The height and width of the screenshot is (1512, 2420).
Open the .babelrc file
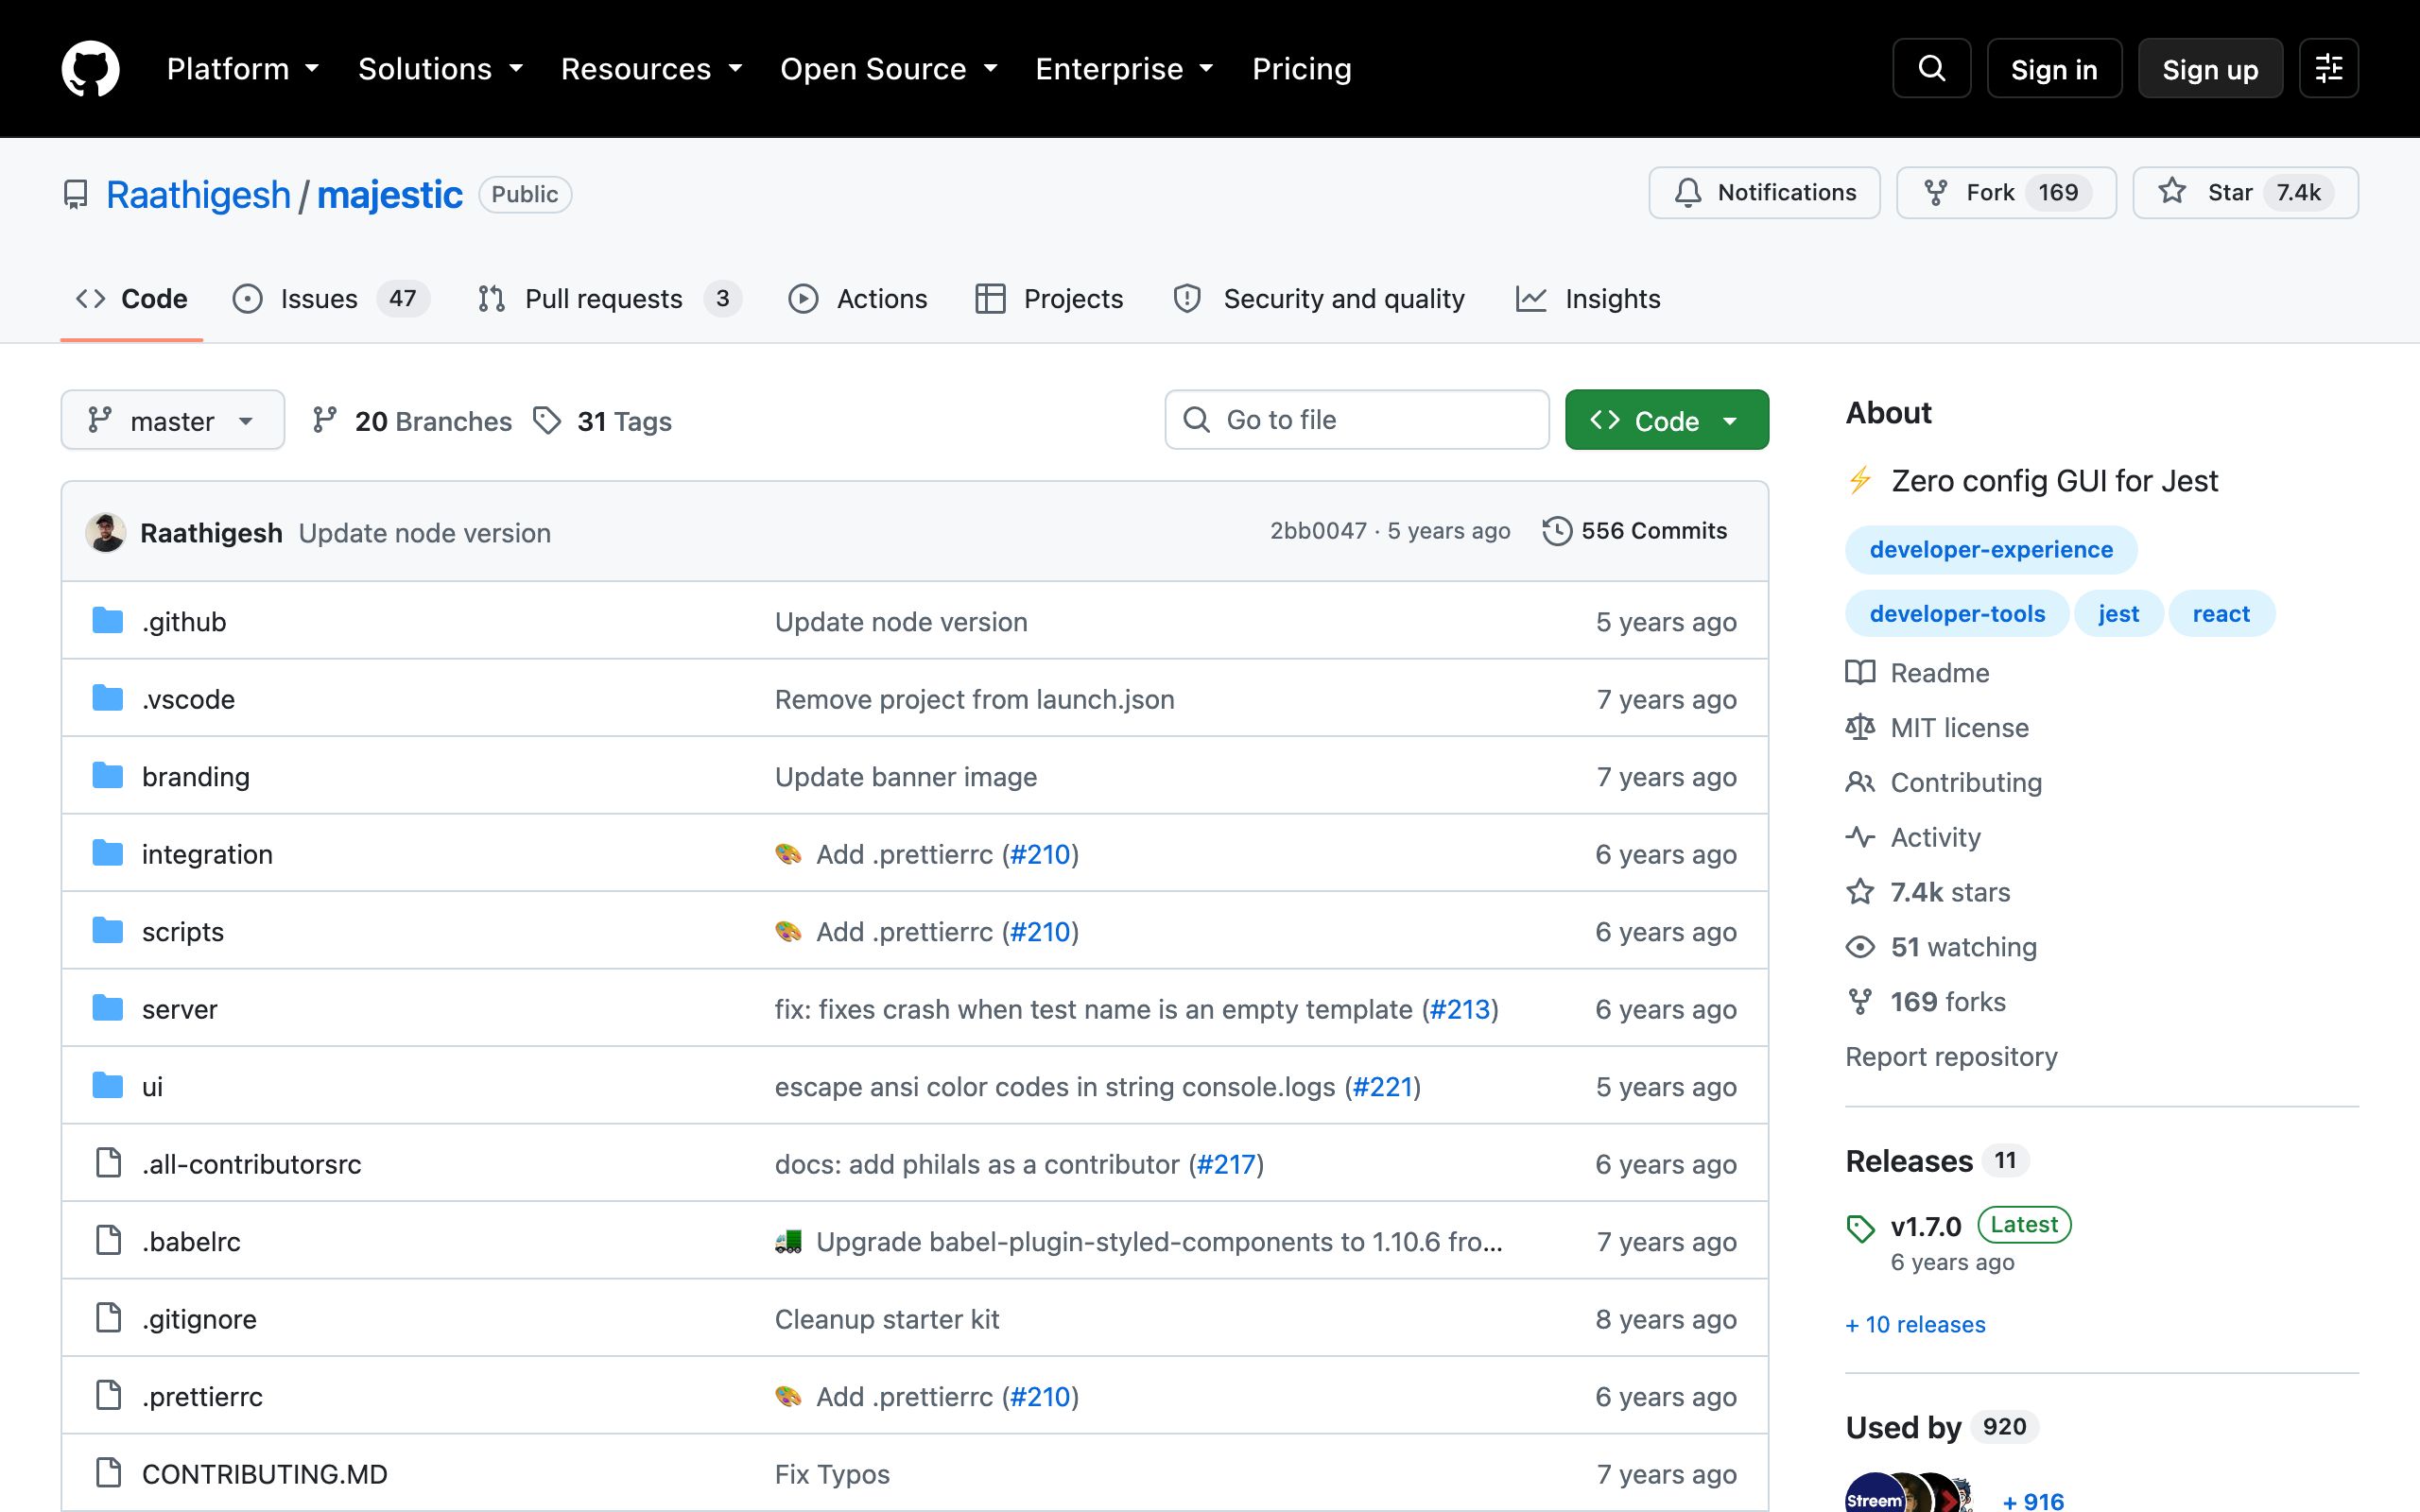pos(191,1242)
